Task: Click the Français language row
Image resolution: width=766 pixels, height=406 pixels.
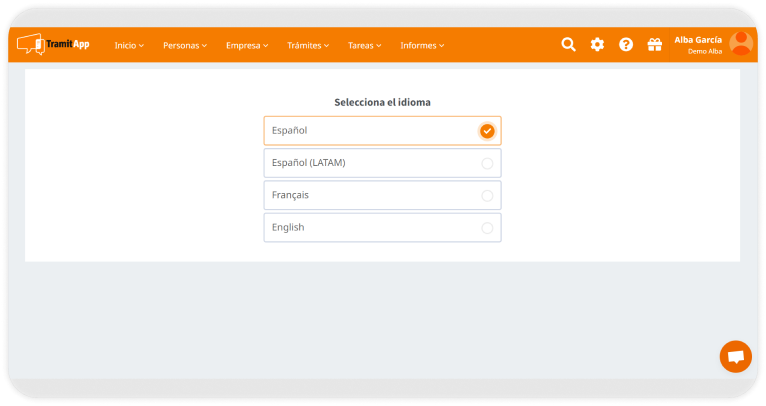Action: pos(370,196)
